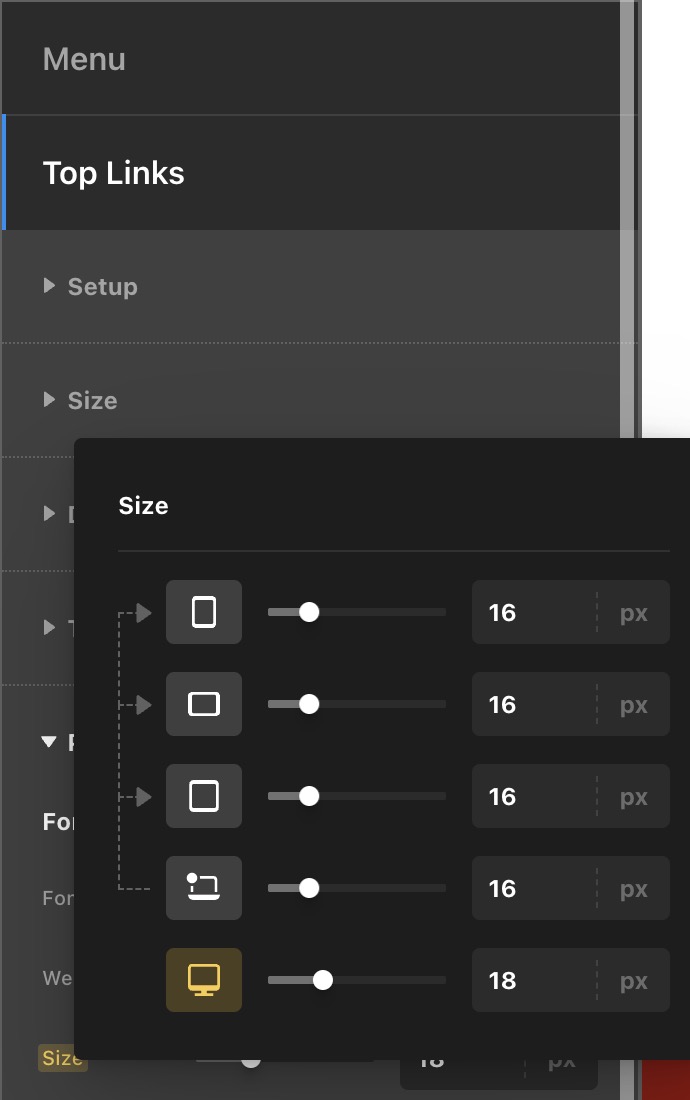The width and height of the screenshot is (690, 1100).
Task: Select the laptop breakpoint icon
Action: (x=204, y=888)
